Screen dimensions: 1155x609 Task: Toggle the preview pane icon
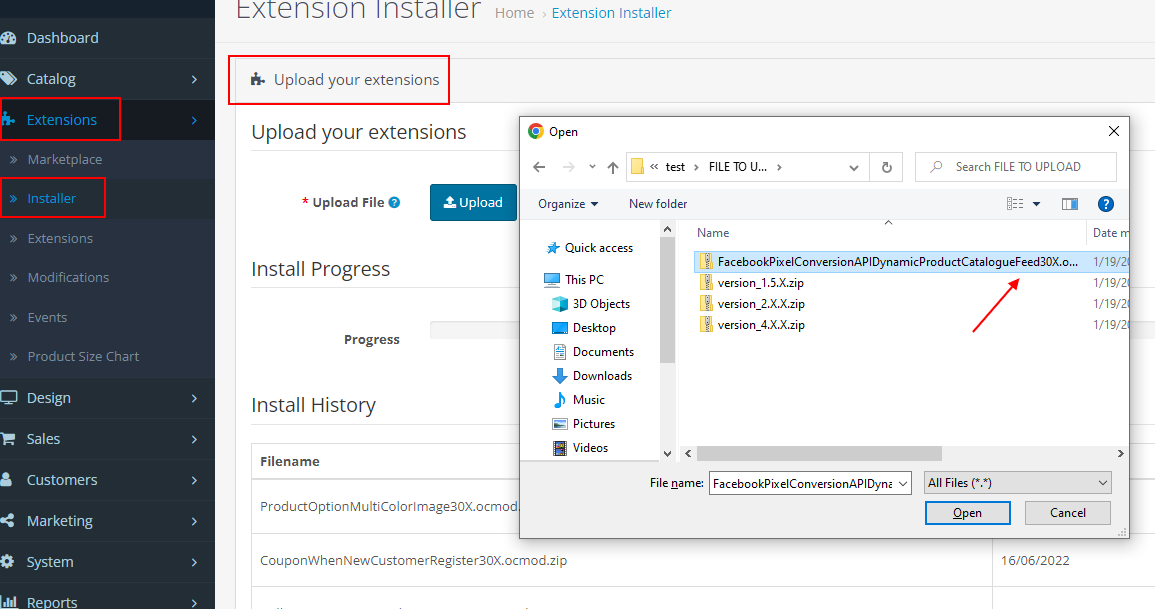click(x=1070, y=204)
